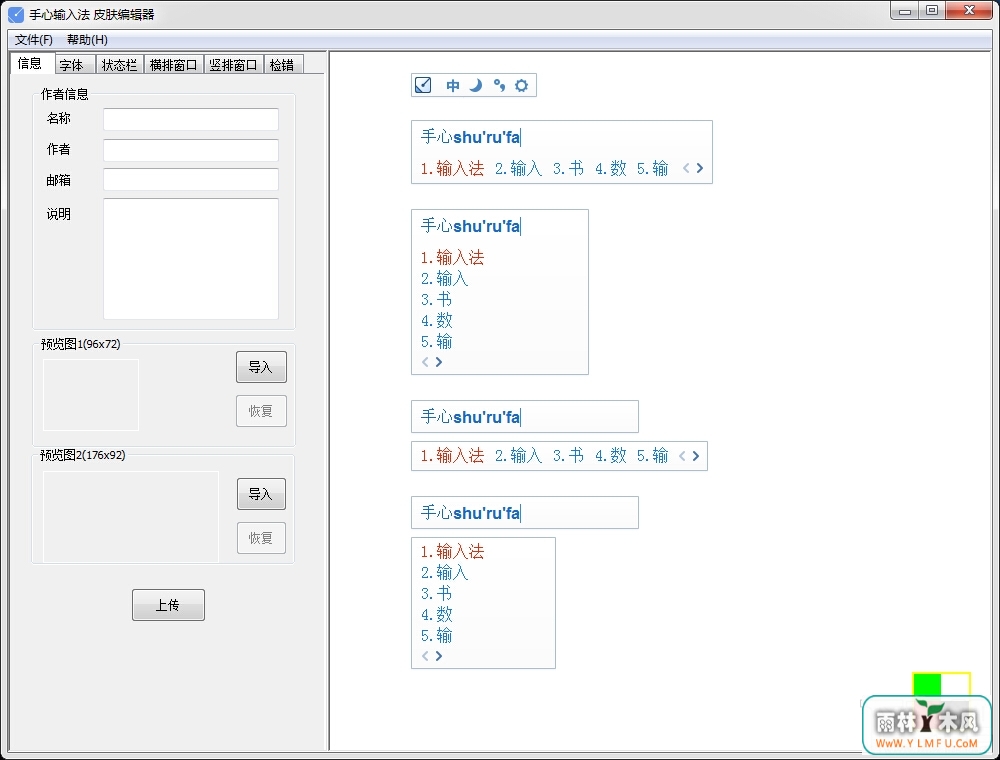Switch to the 横排窗口 tab

[x=173, y=65]
